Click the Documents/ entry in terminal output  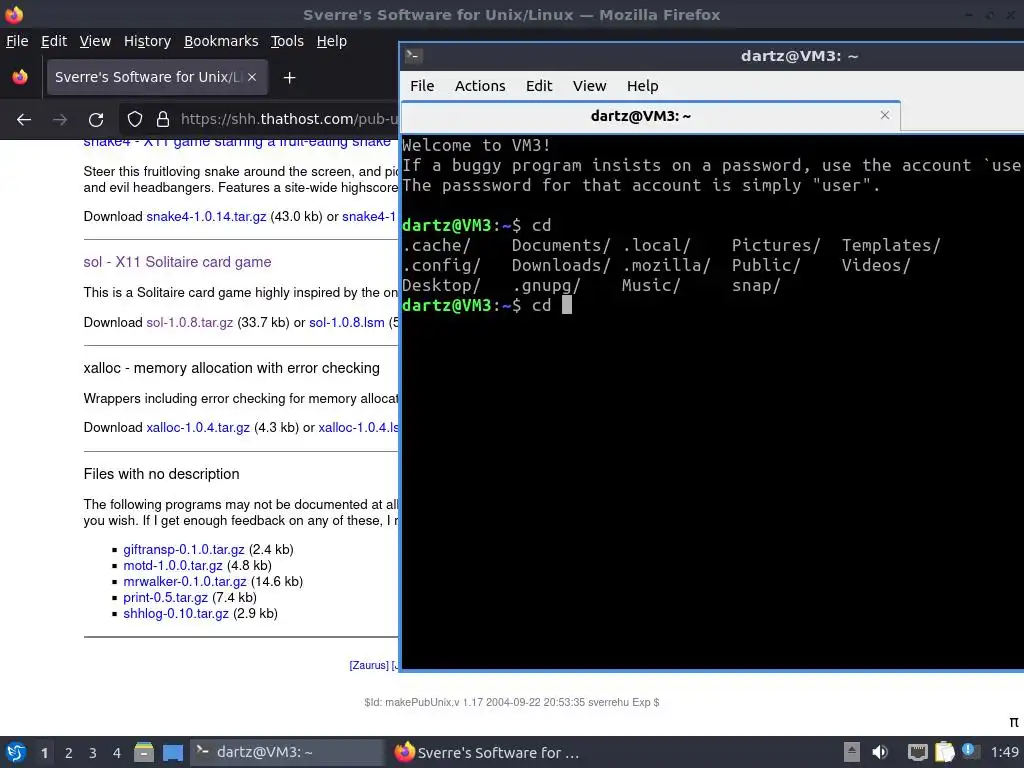[561, 246]
